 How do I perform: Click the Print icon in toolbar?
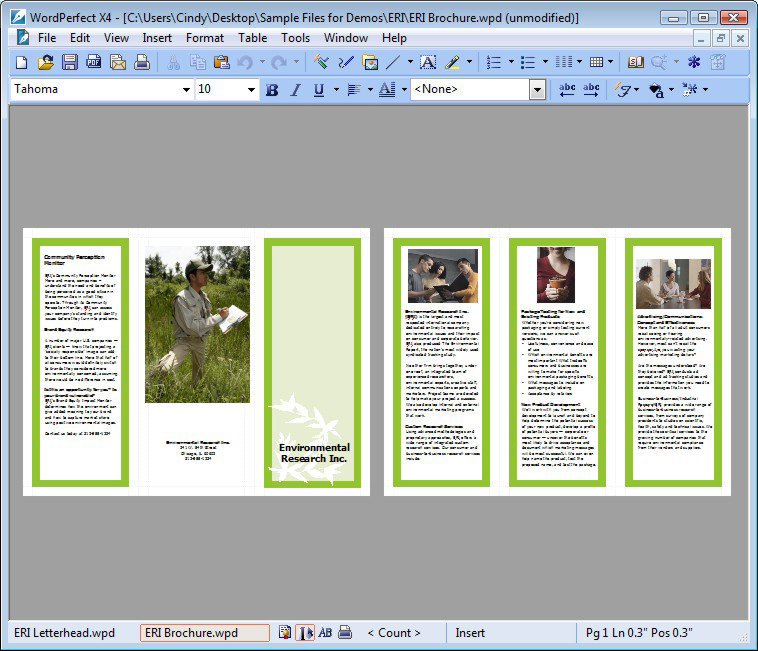[142, 62]
